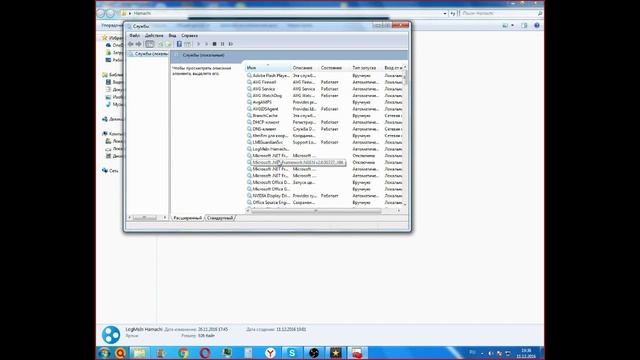Image resolution: width=640 pixels, height=360 pixels.
Task: Select the AVG WatchDog service
Action: (324, 96)
